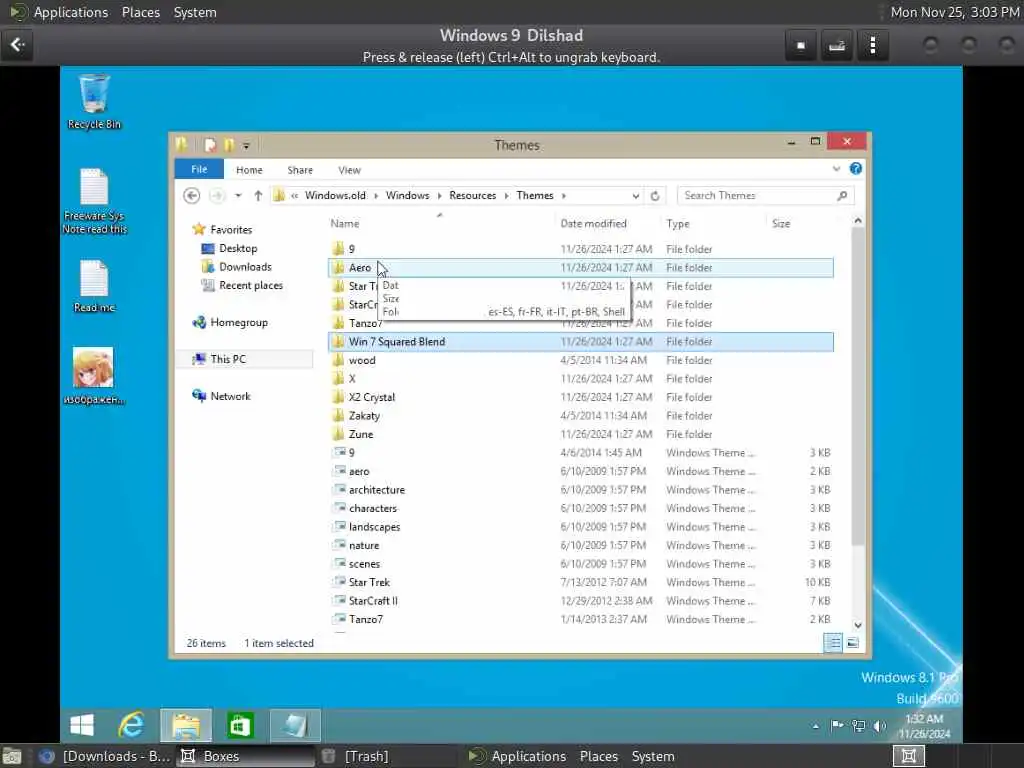Screen dimensions: 1024x768
Task: Click the Explorer back navigation arrow
Action: 191,195
